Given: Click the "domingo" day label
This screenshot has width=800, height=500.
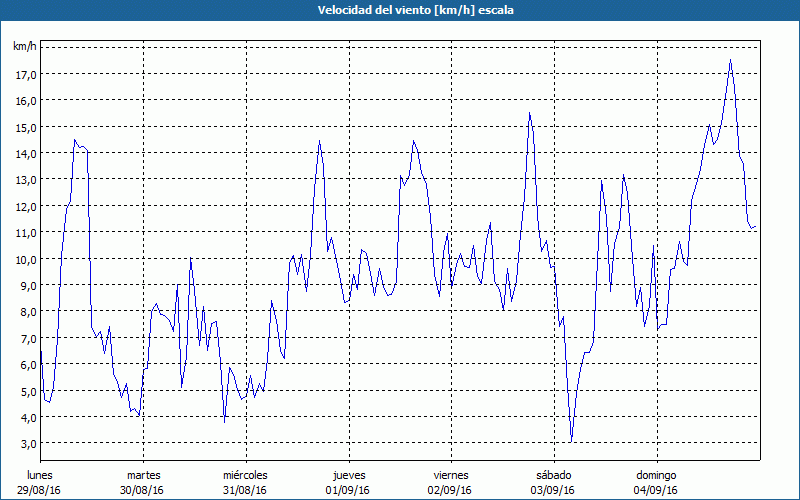Looking at the screenshot, I should click(x=655, y=475).
